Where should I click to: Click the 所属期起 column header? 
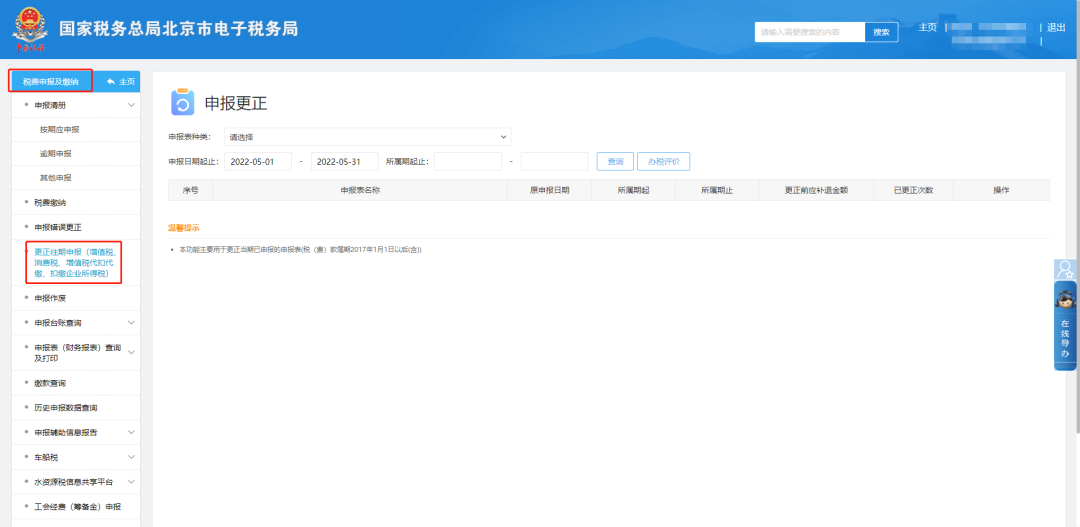tap(633, 190)
